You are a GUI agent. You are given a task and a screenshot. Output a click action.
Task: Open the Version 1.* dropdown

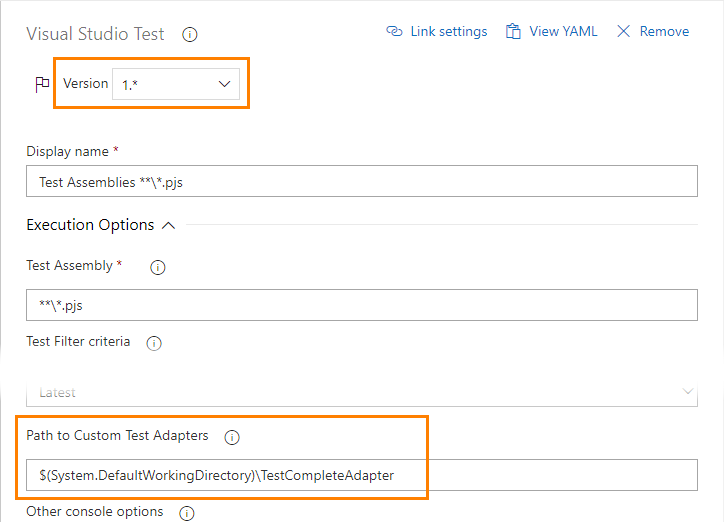pyautogui.click(x=176, y=85)
